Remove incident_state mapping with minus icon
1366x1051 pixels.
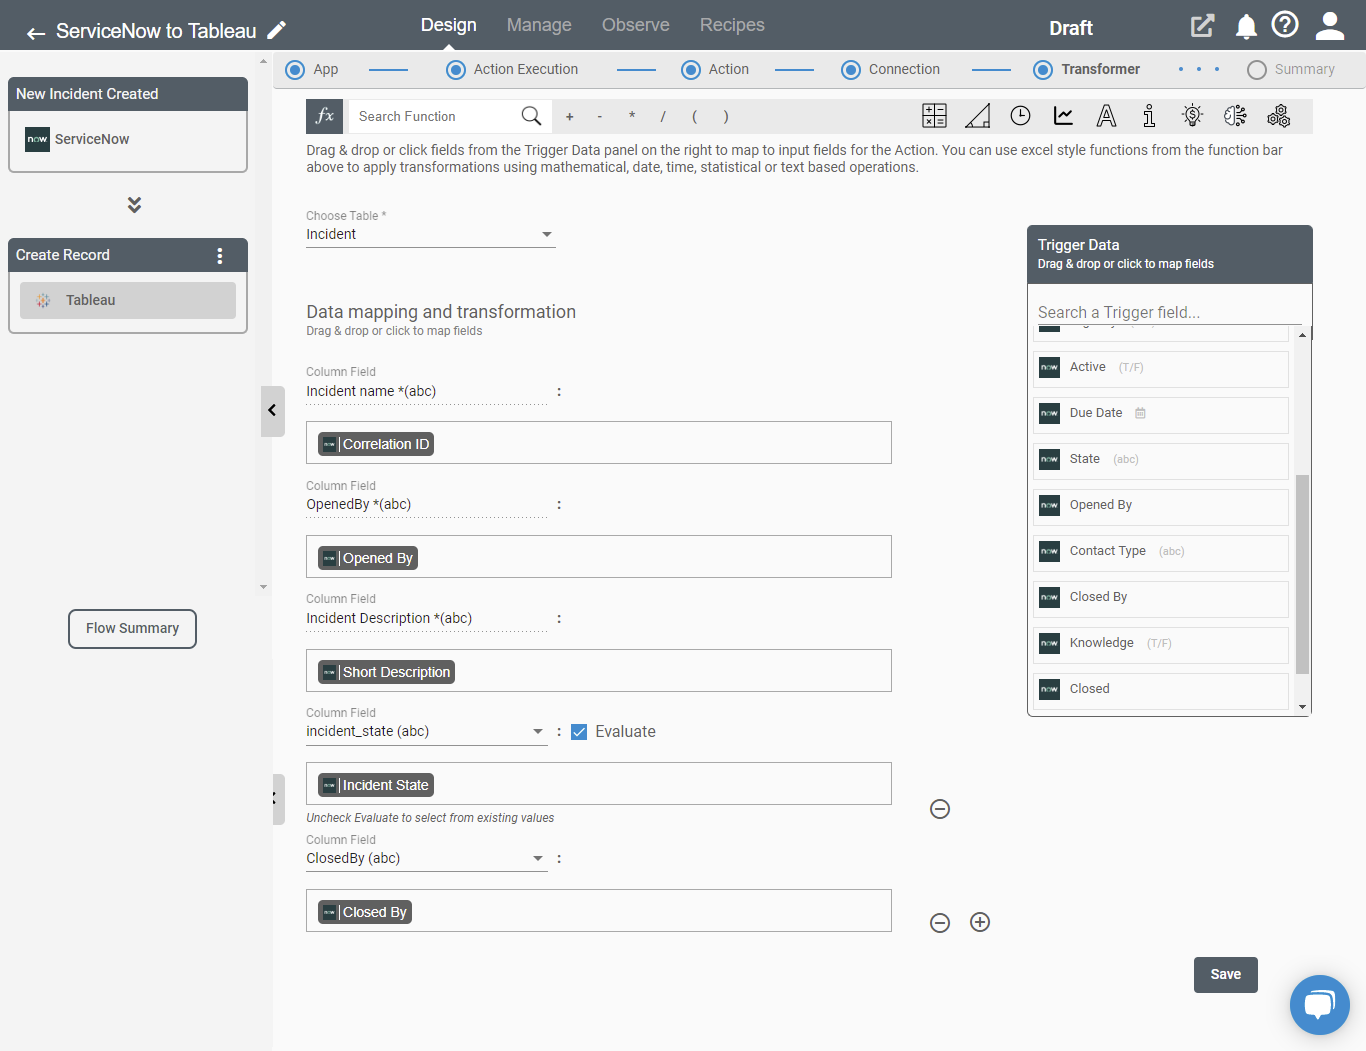(x=940, y=809)
